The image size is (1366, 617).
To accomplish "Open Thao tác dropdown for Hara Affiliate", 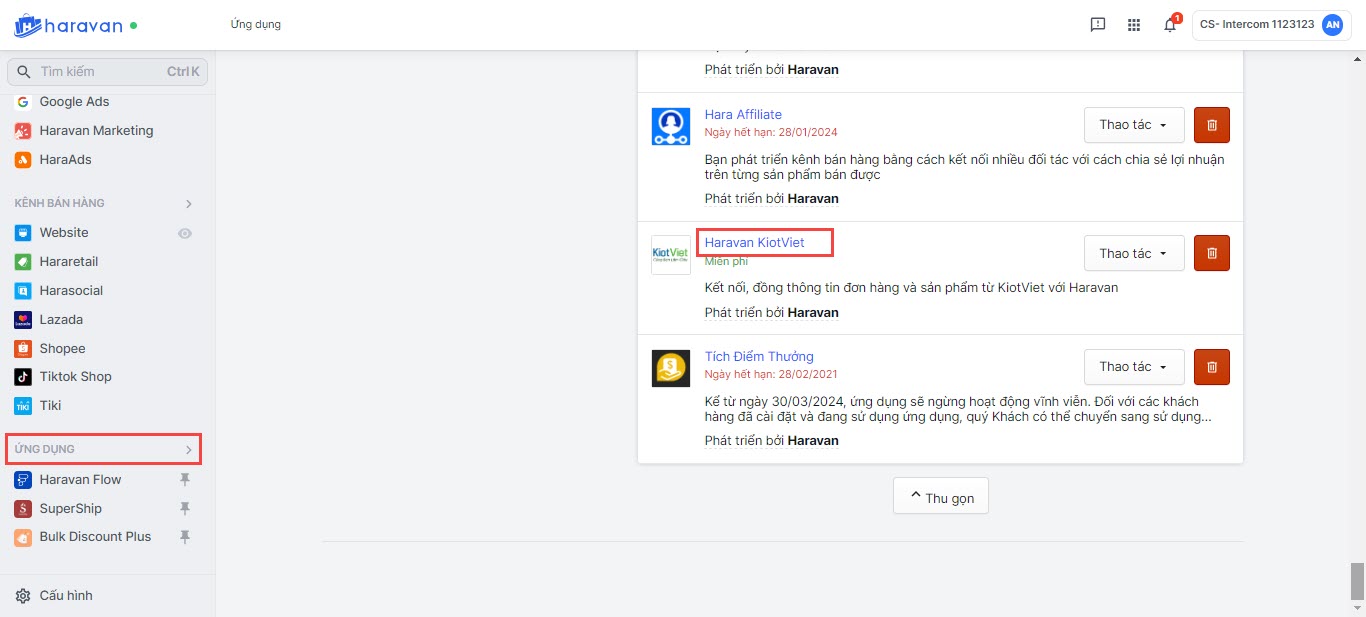I will click(x=1133, y=125).
